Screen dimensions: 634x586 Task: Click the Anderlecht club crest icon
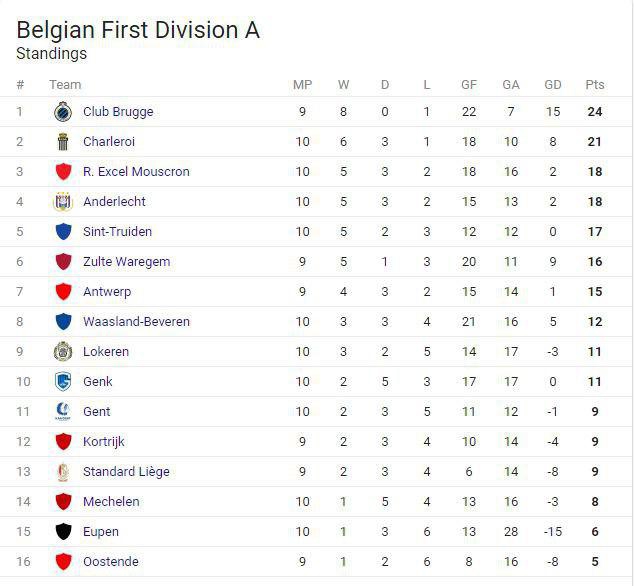[x=64, y=202]
